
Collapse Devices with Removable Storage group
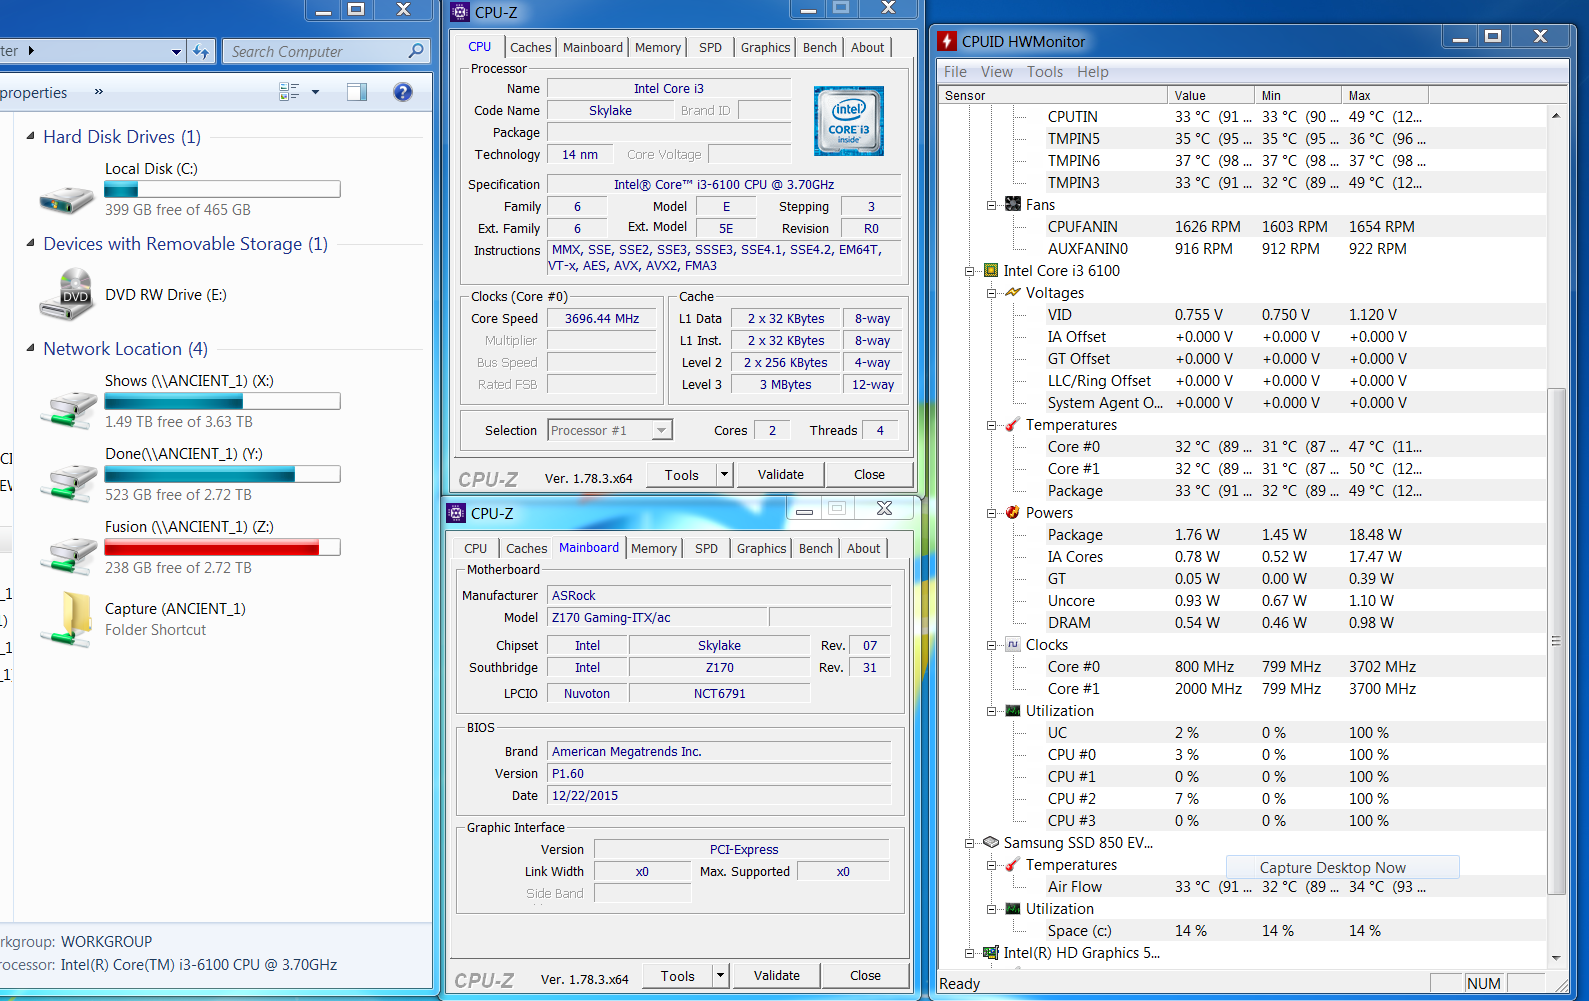pos(30,243)
